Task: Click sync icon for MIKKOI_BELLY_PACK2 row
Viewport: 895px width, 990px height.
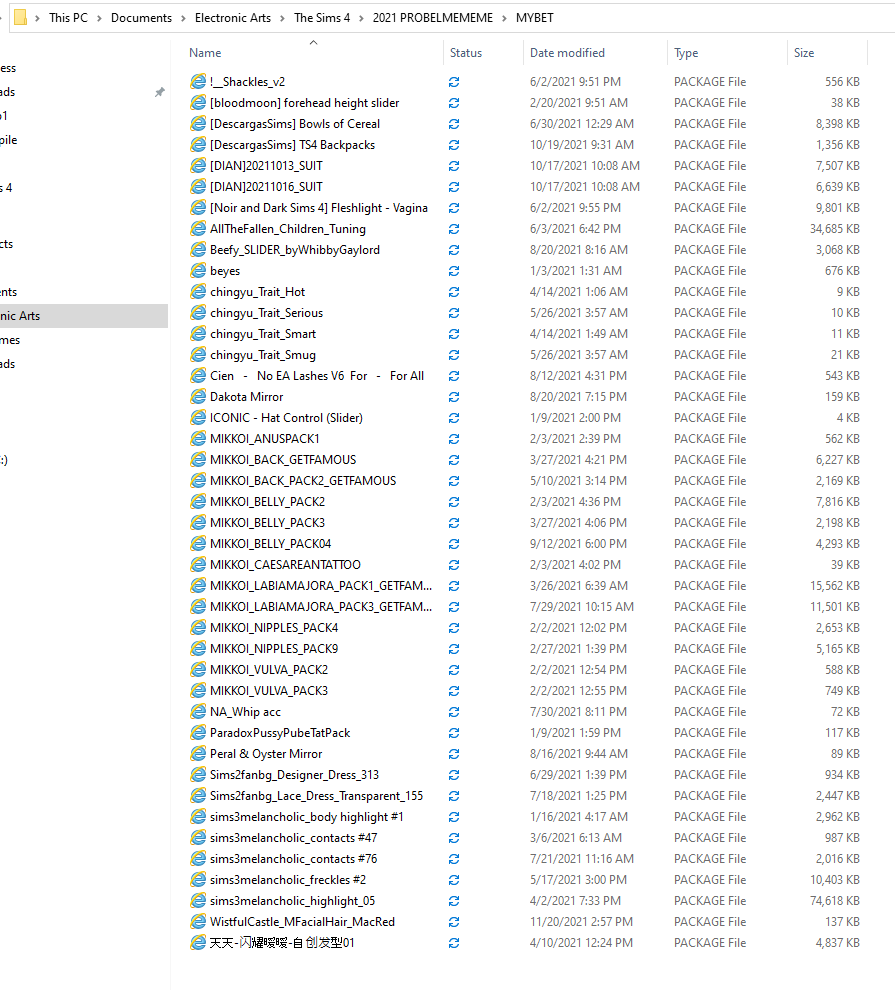Action: [454, 502]
